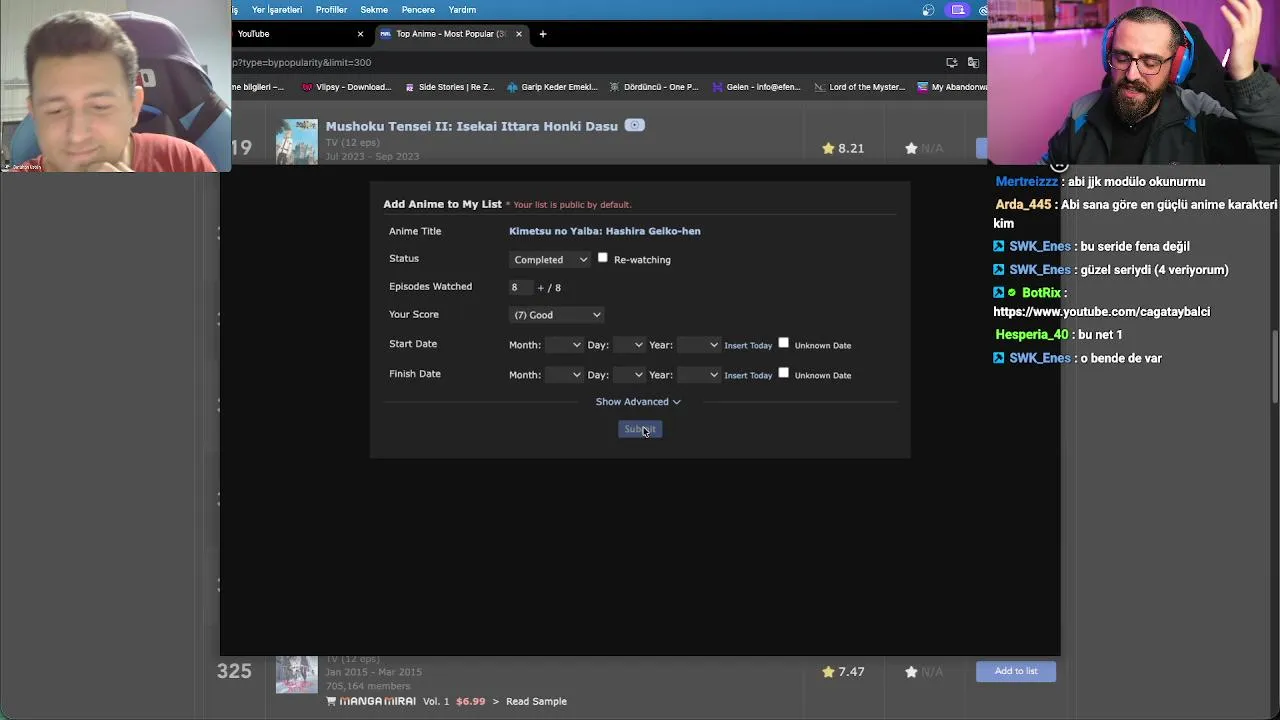1280x720 pixels.
Task: Click the rank 325 anime thumbnail
Action: point(297,674)
